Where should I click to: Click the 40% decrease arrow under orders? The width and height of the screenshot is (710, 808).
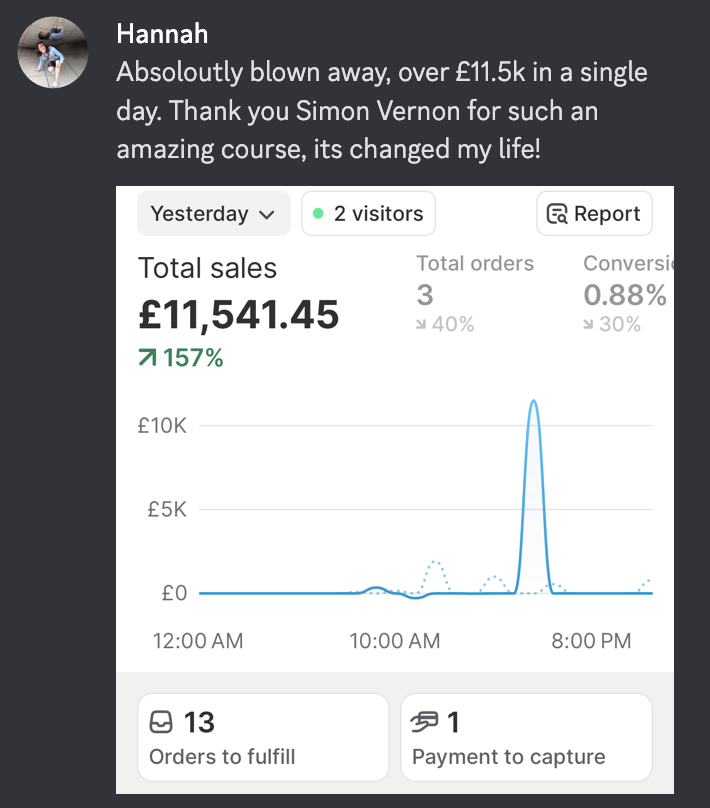(x=421, y=324)
